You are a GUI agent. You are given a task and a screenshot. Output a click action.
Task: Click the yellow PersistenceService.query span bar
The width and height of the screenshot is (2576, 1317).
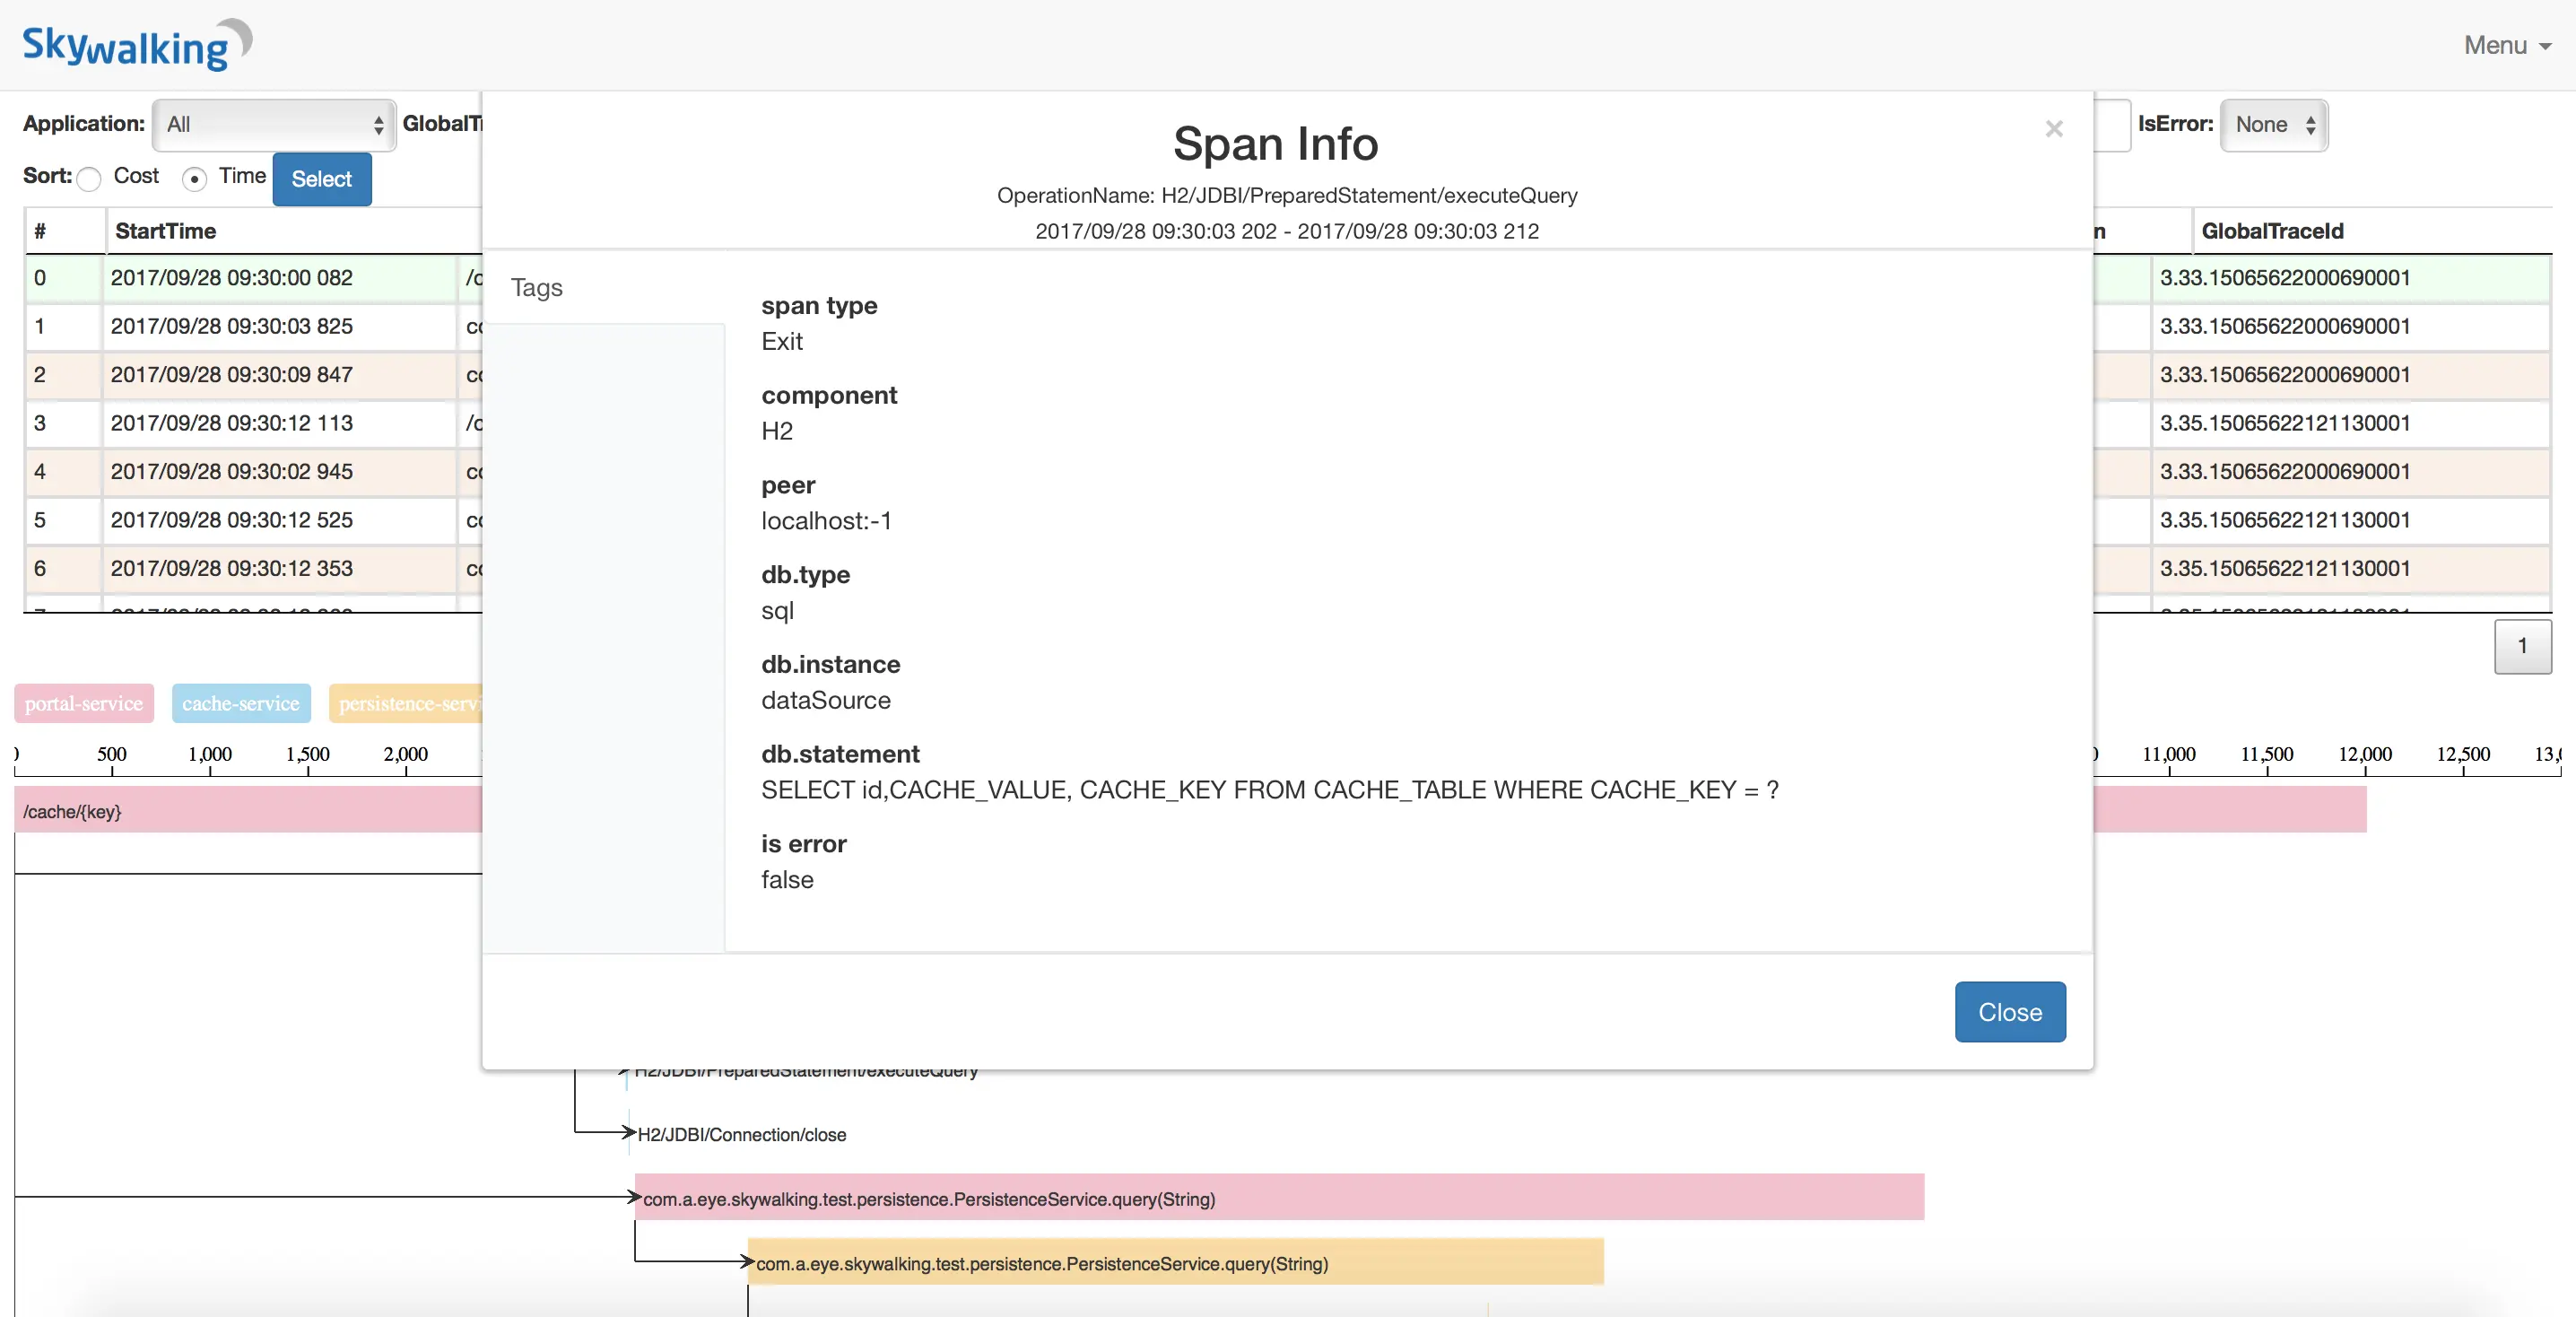1174,1262
